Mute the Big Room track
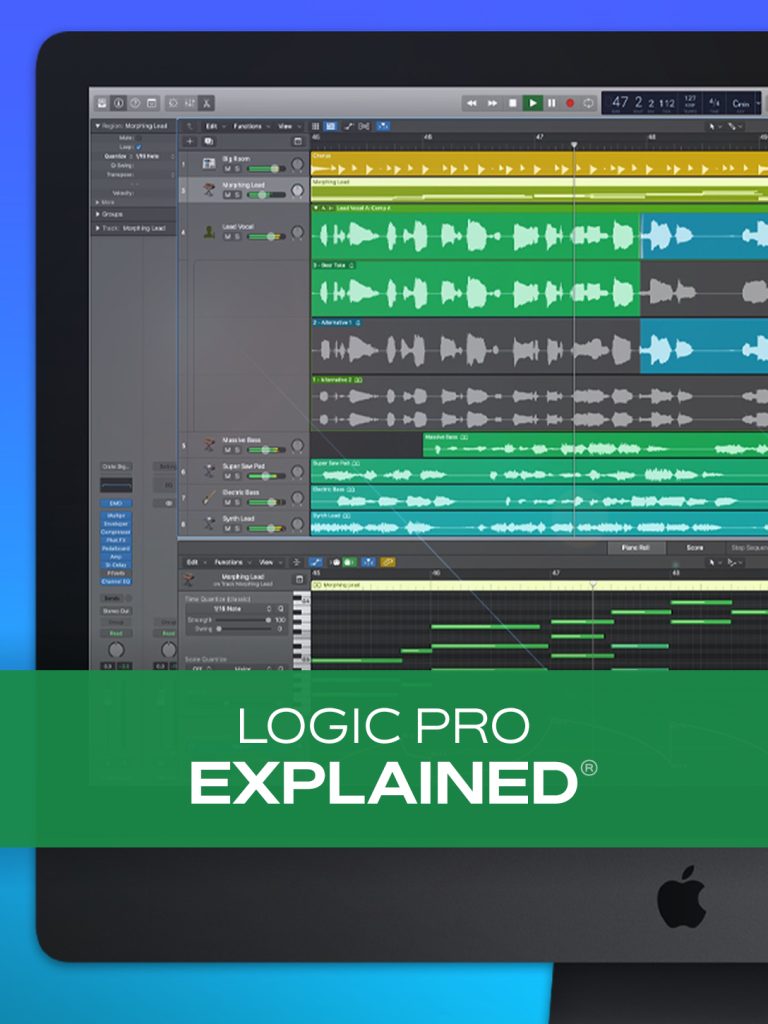 [227, 168]
